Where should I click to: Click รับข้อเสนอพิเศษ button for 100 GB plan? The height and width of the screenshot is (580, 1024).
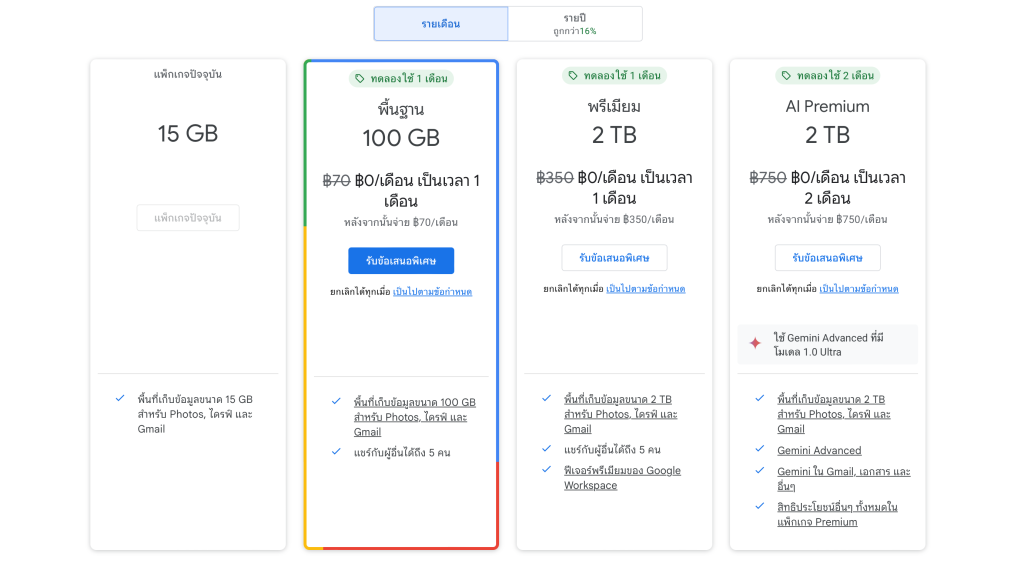[x=400, y=261]
